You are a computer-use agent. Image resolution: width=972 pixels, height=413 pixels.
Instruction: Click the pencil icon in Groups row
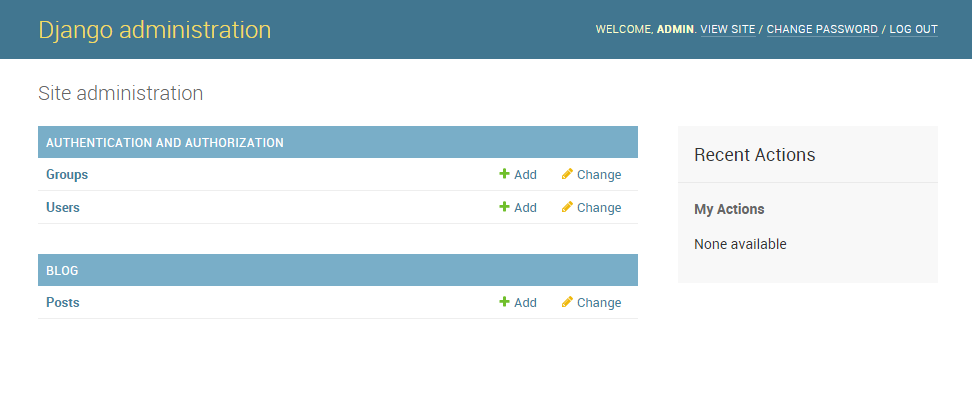(567, 174)
